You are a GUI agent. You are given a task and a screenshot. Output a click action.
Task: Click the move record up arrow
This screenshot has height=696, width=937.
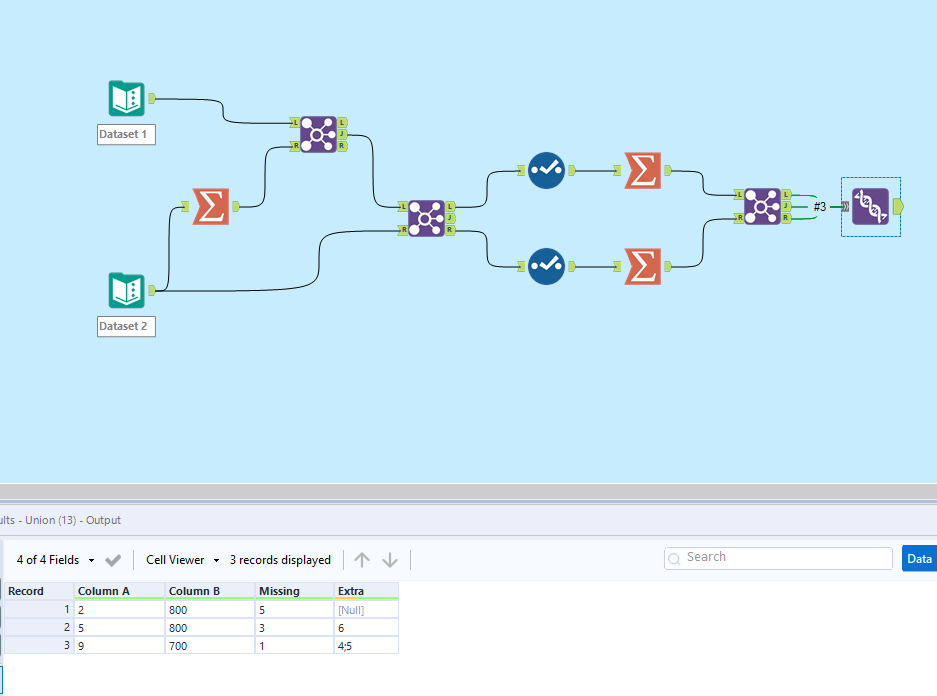tap(362, 560)
